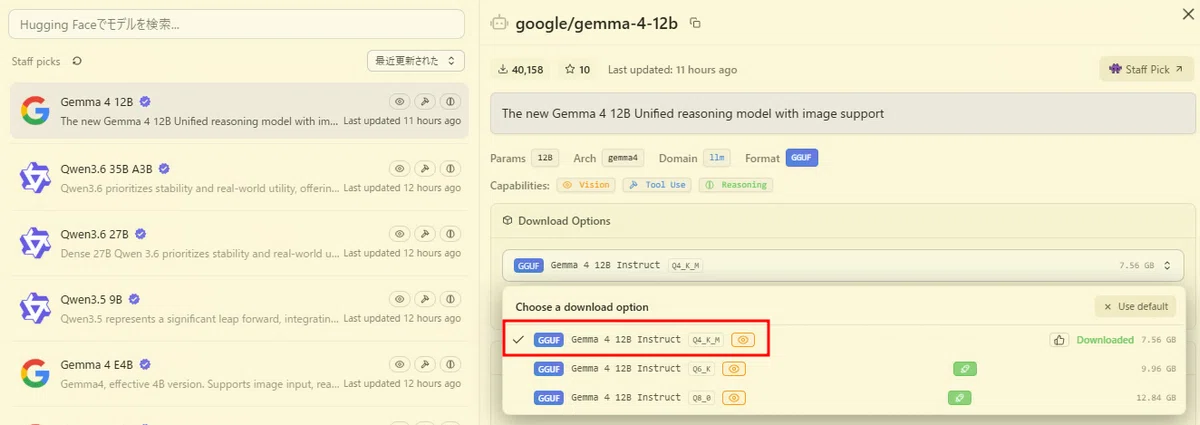Click the vision eye badge on Q8_0 option
Screen dimensions: 1200x425
pos(735,398)
